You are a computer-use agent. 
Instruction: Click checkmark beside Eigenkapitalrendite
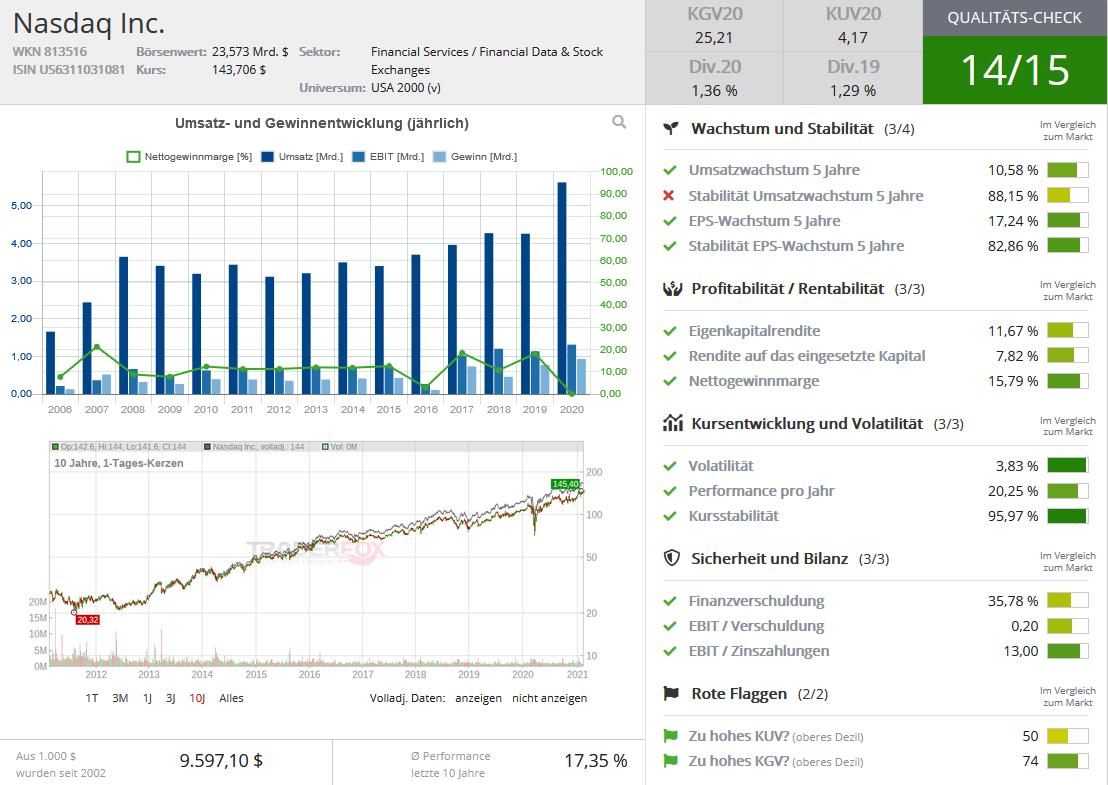click(670, 331)
